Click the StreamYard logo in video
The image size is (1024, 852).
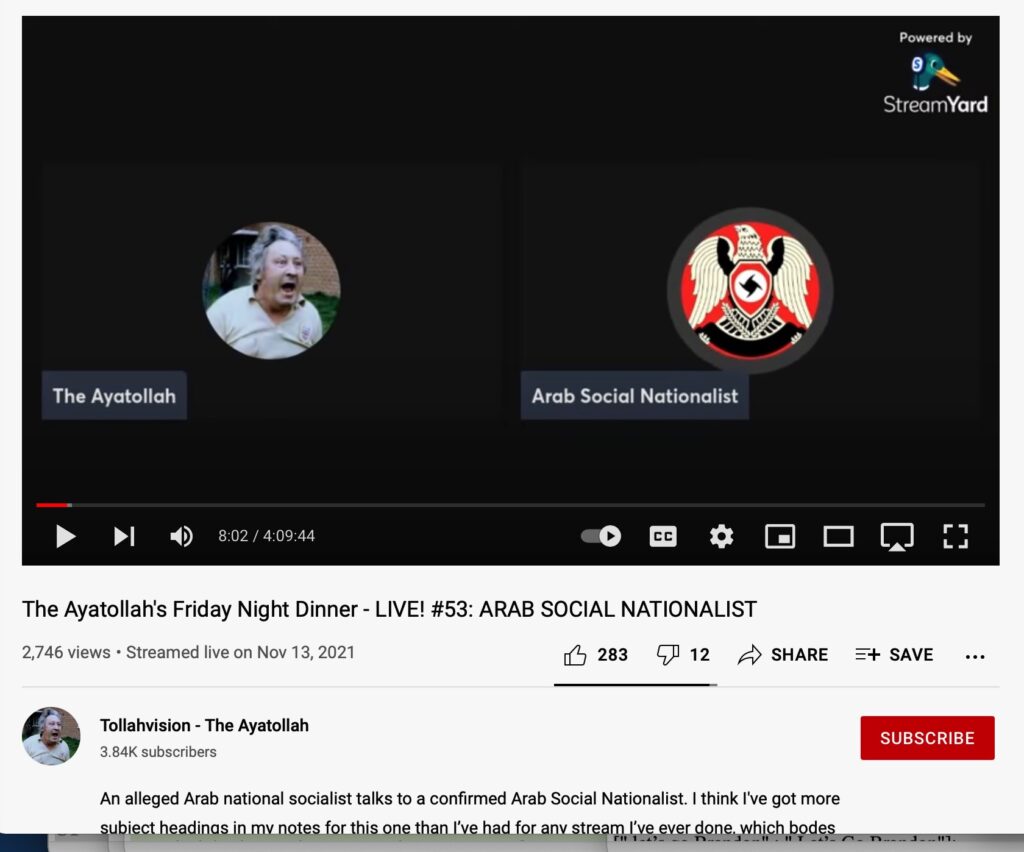(936, 82)
